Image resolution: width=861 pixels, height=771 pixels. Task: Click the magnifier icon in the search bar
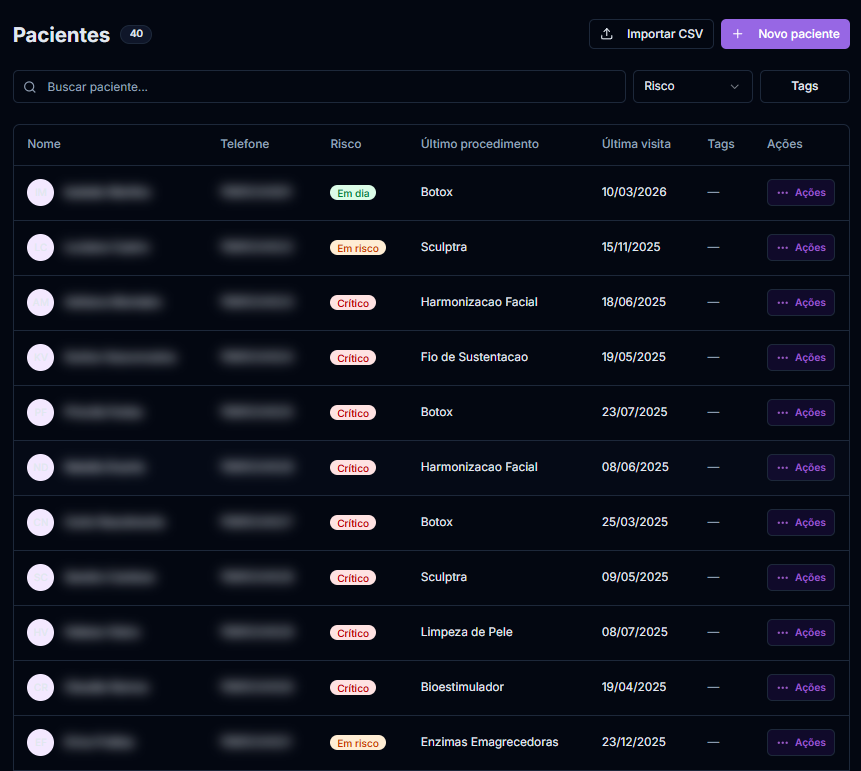(30, 87)
